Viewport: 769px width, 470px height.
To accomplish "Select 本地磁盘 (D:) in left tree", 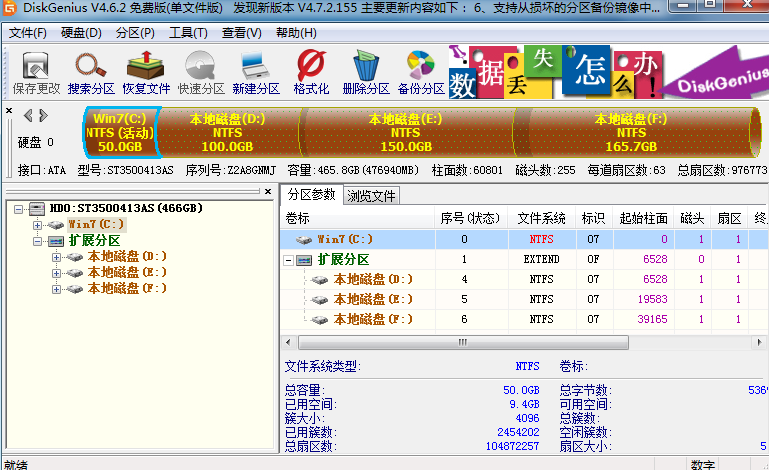I will [127, 256].
